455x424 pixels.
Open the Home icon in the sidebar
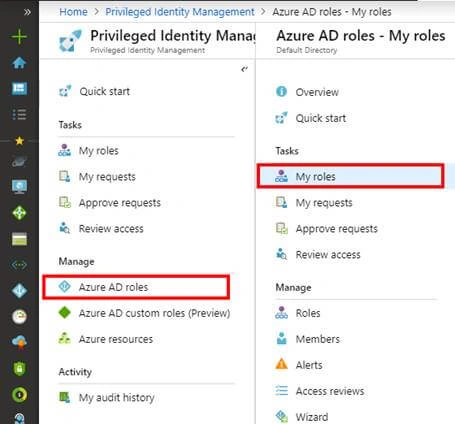pyautogui.click(x=19, y=63)
